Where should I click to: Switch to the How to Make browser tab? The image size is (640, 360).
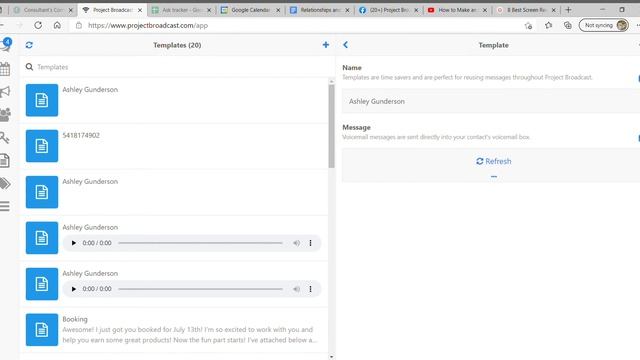pyautogui.click(x=457, y=10)
